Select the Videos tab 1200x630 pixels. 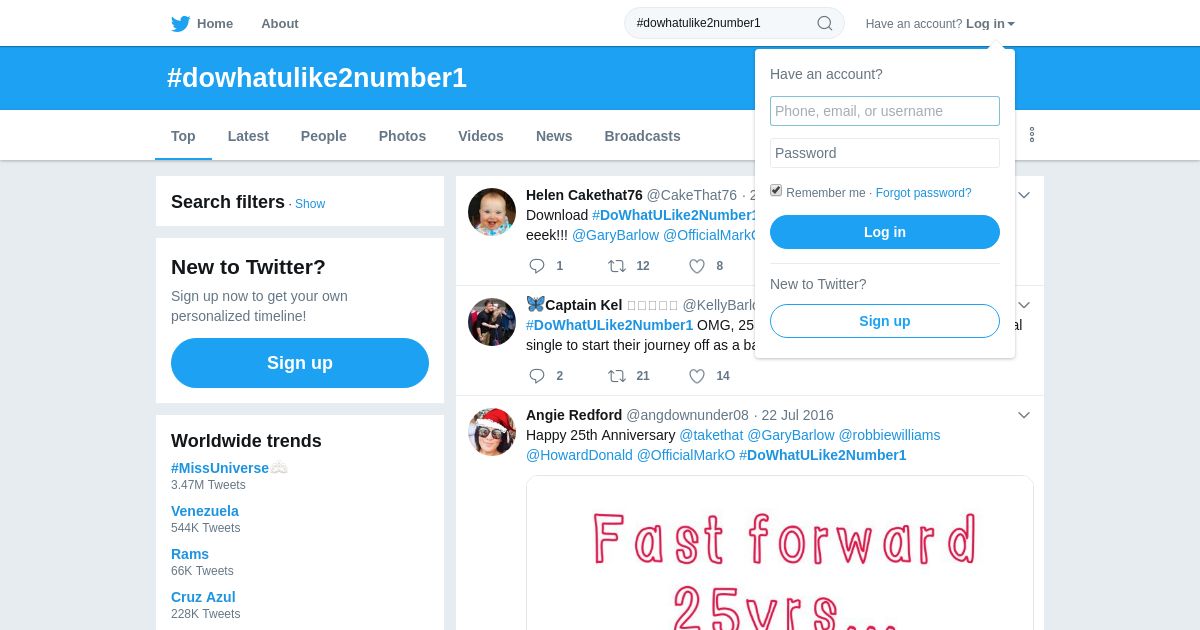481,136
